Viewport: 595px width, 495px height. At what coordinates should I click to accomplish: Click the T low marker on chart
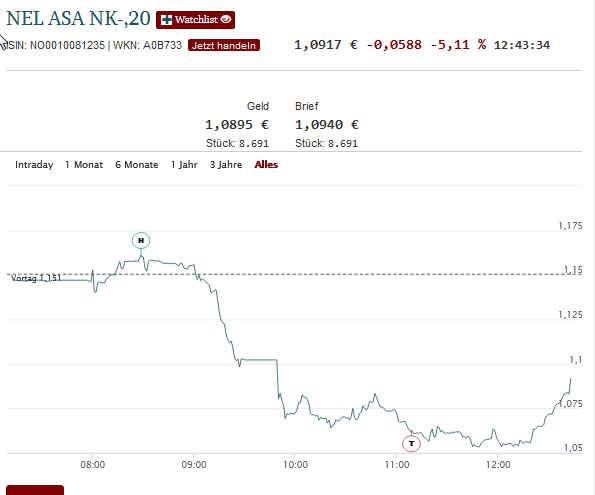pos(411,443)
